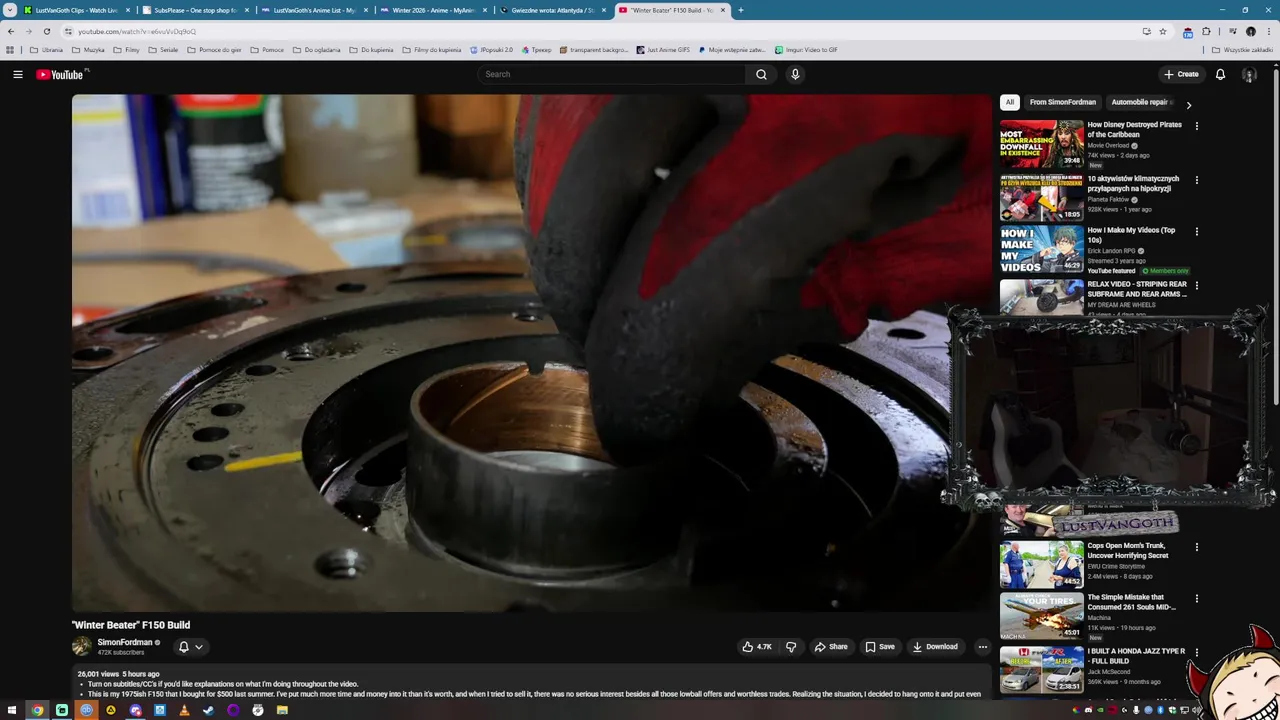
Task: Open subscription notification bell dropdown
Action: point(190,647)
